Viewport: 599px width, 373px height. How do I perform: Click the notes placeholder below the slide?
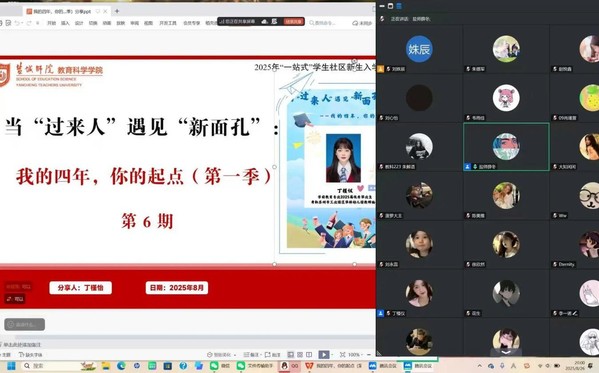click(23, 344)
